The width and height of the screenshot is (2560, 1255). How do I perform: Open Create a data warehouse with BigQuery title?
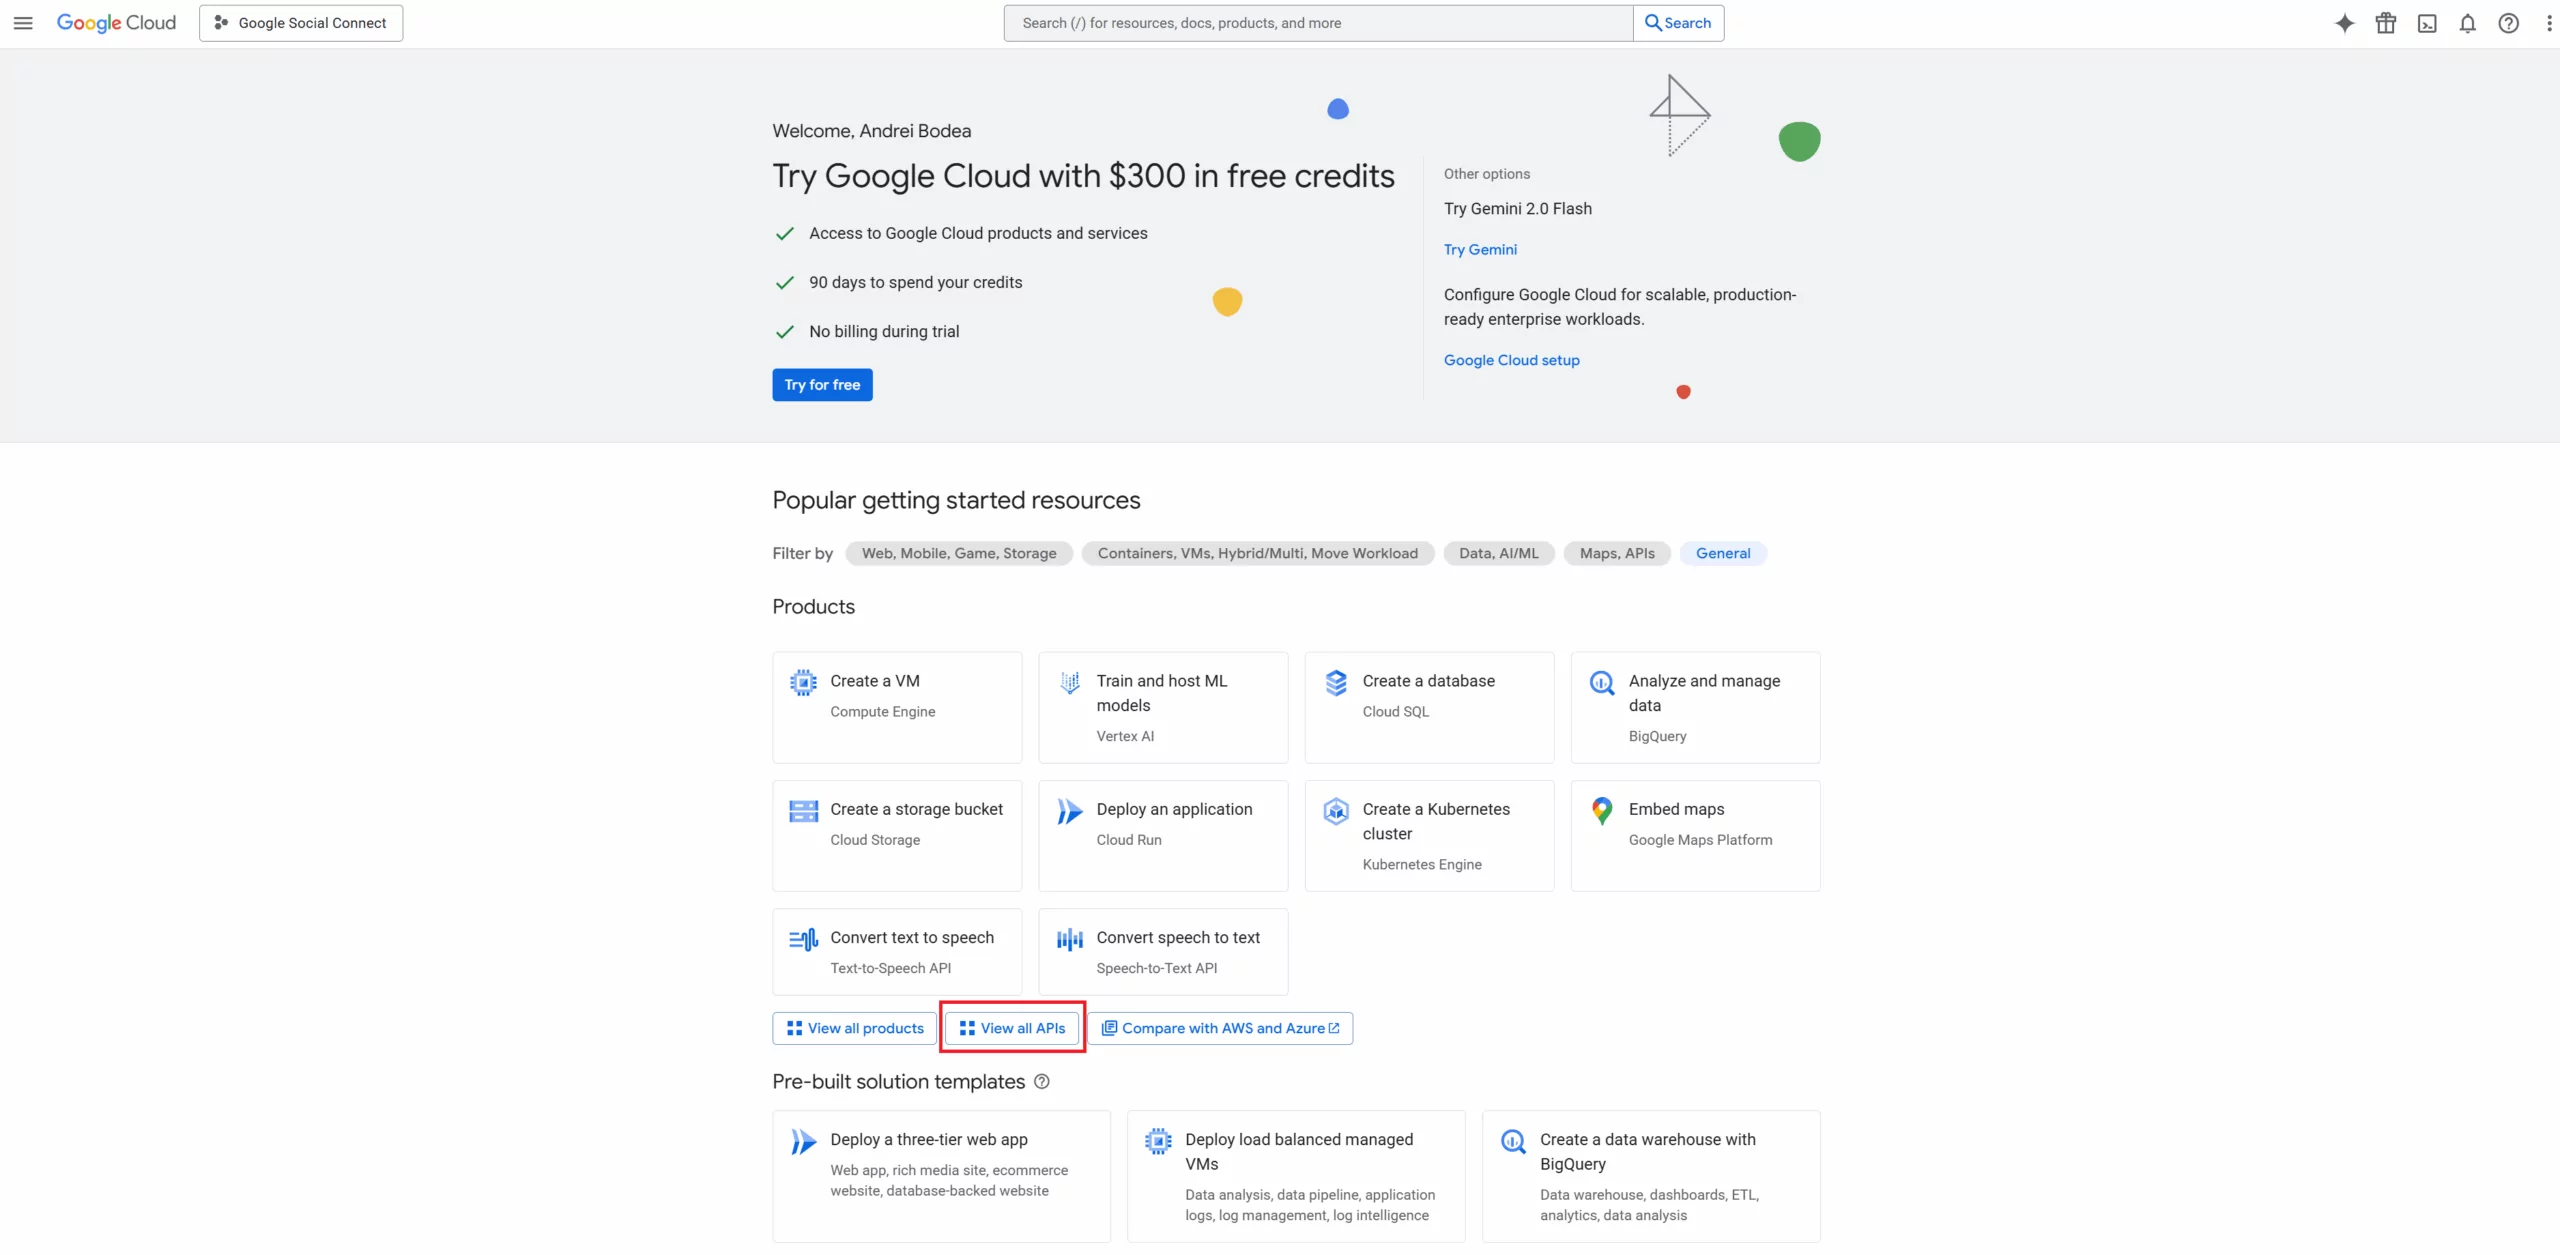click(x=1648, y=1151)
